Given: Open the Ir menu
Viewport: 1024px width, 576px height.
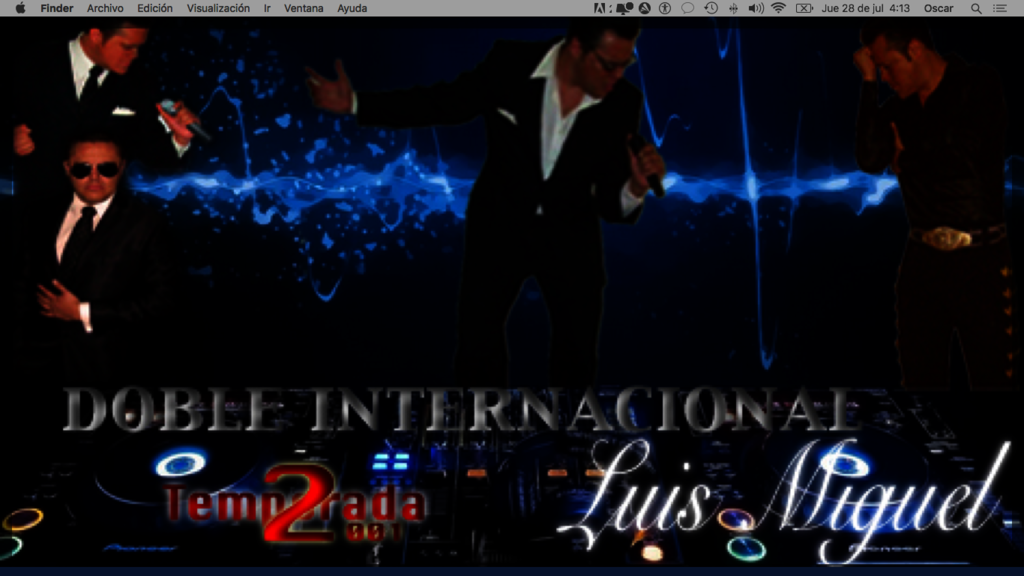Looking at the screenshot, I should 267,8.
